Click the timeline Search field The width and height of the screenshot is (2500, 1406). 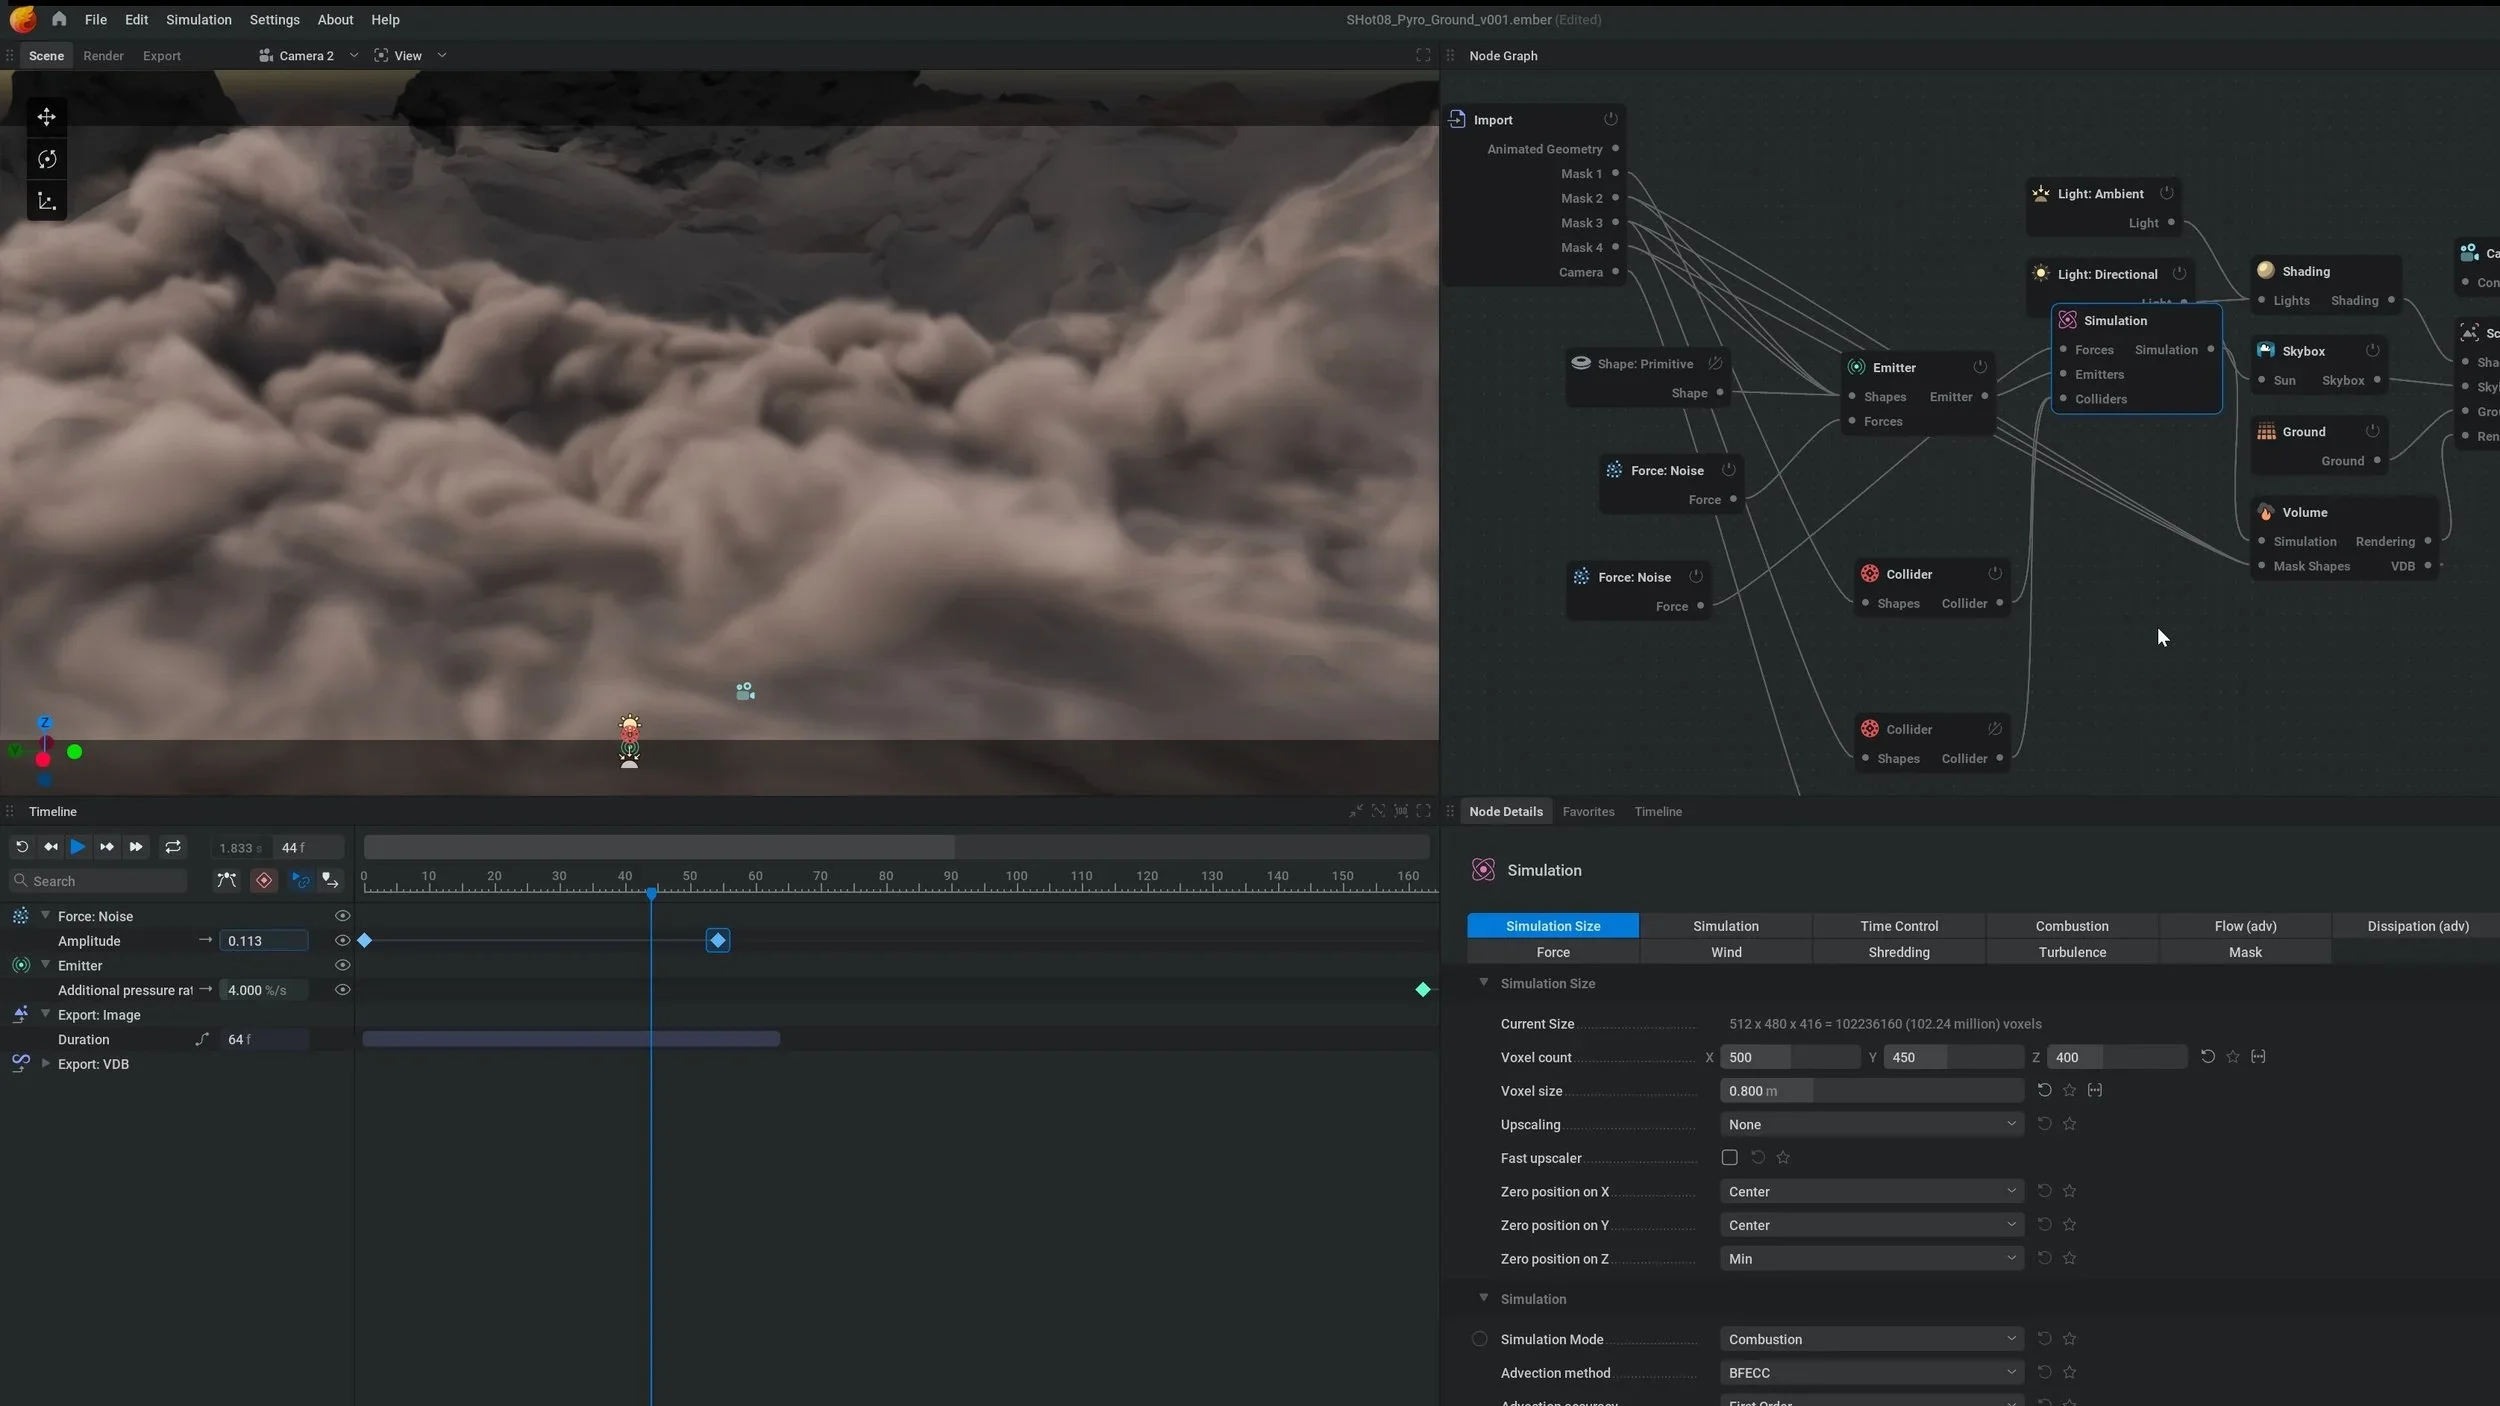(x=98, y=881)
